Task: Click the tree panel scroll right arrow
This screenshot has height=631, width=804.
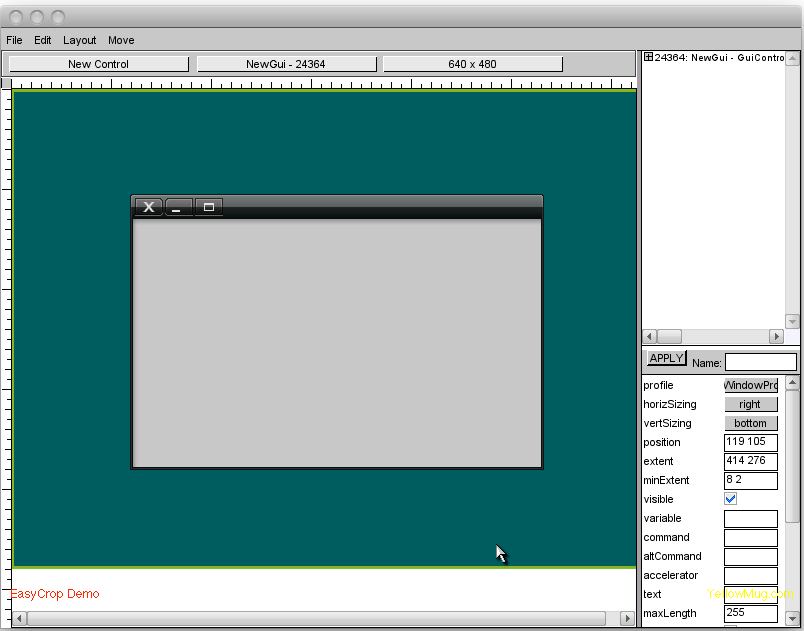Action: (x=775, y=337)
